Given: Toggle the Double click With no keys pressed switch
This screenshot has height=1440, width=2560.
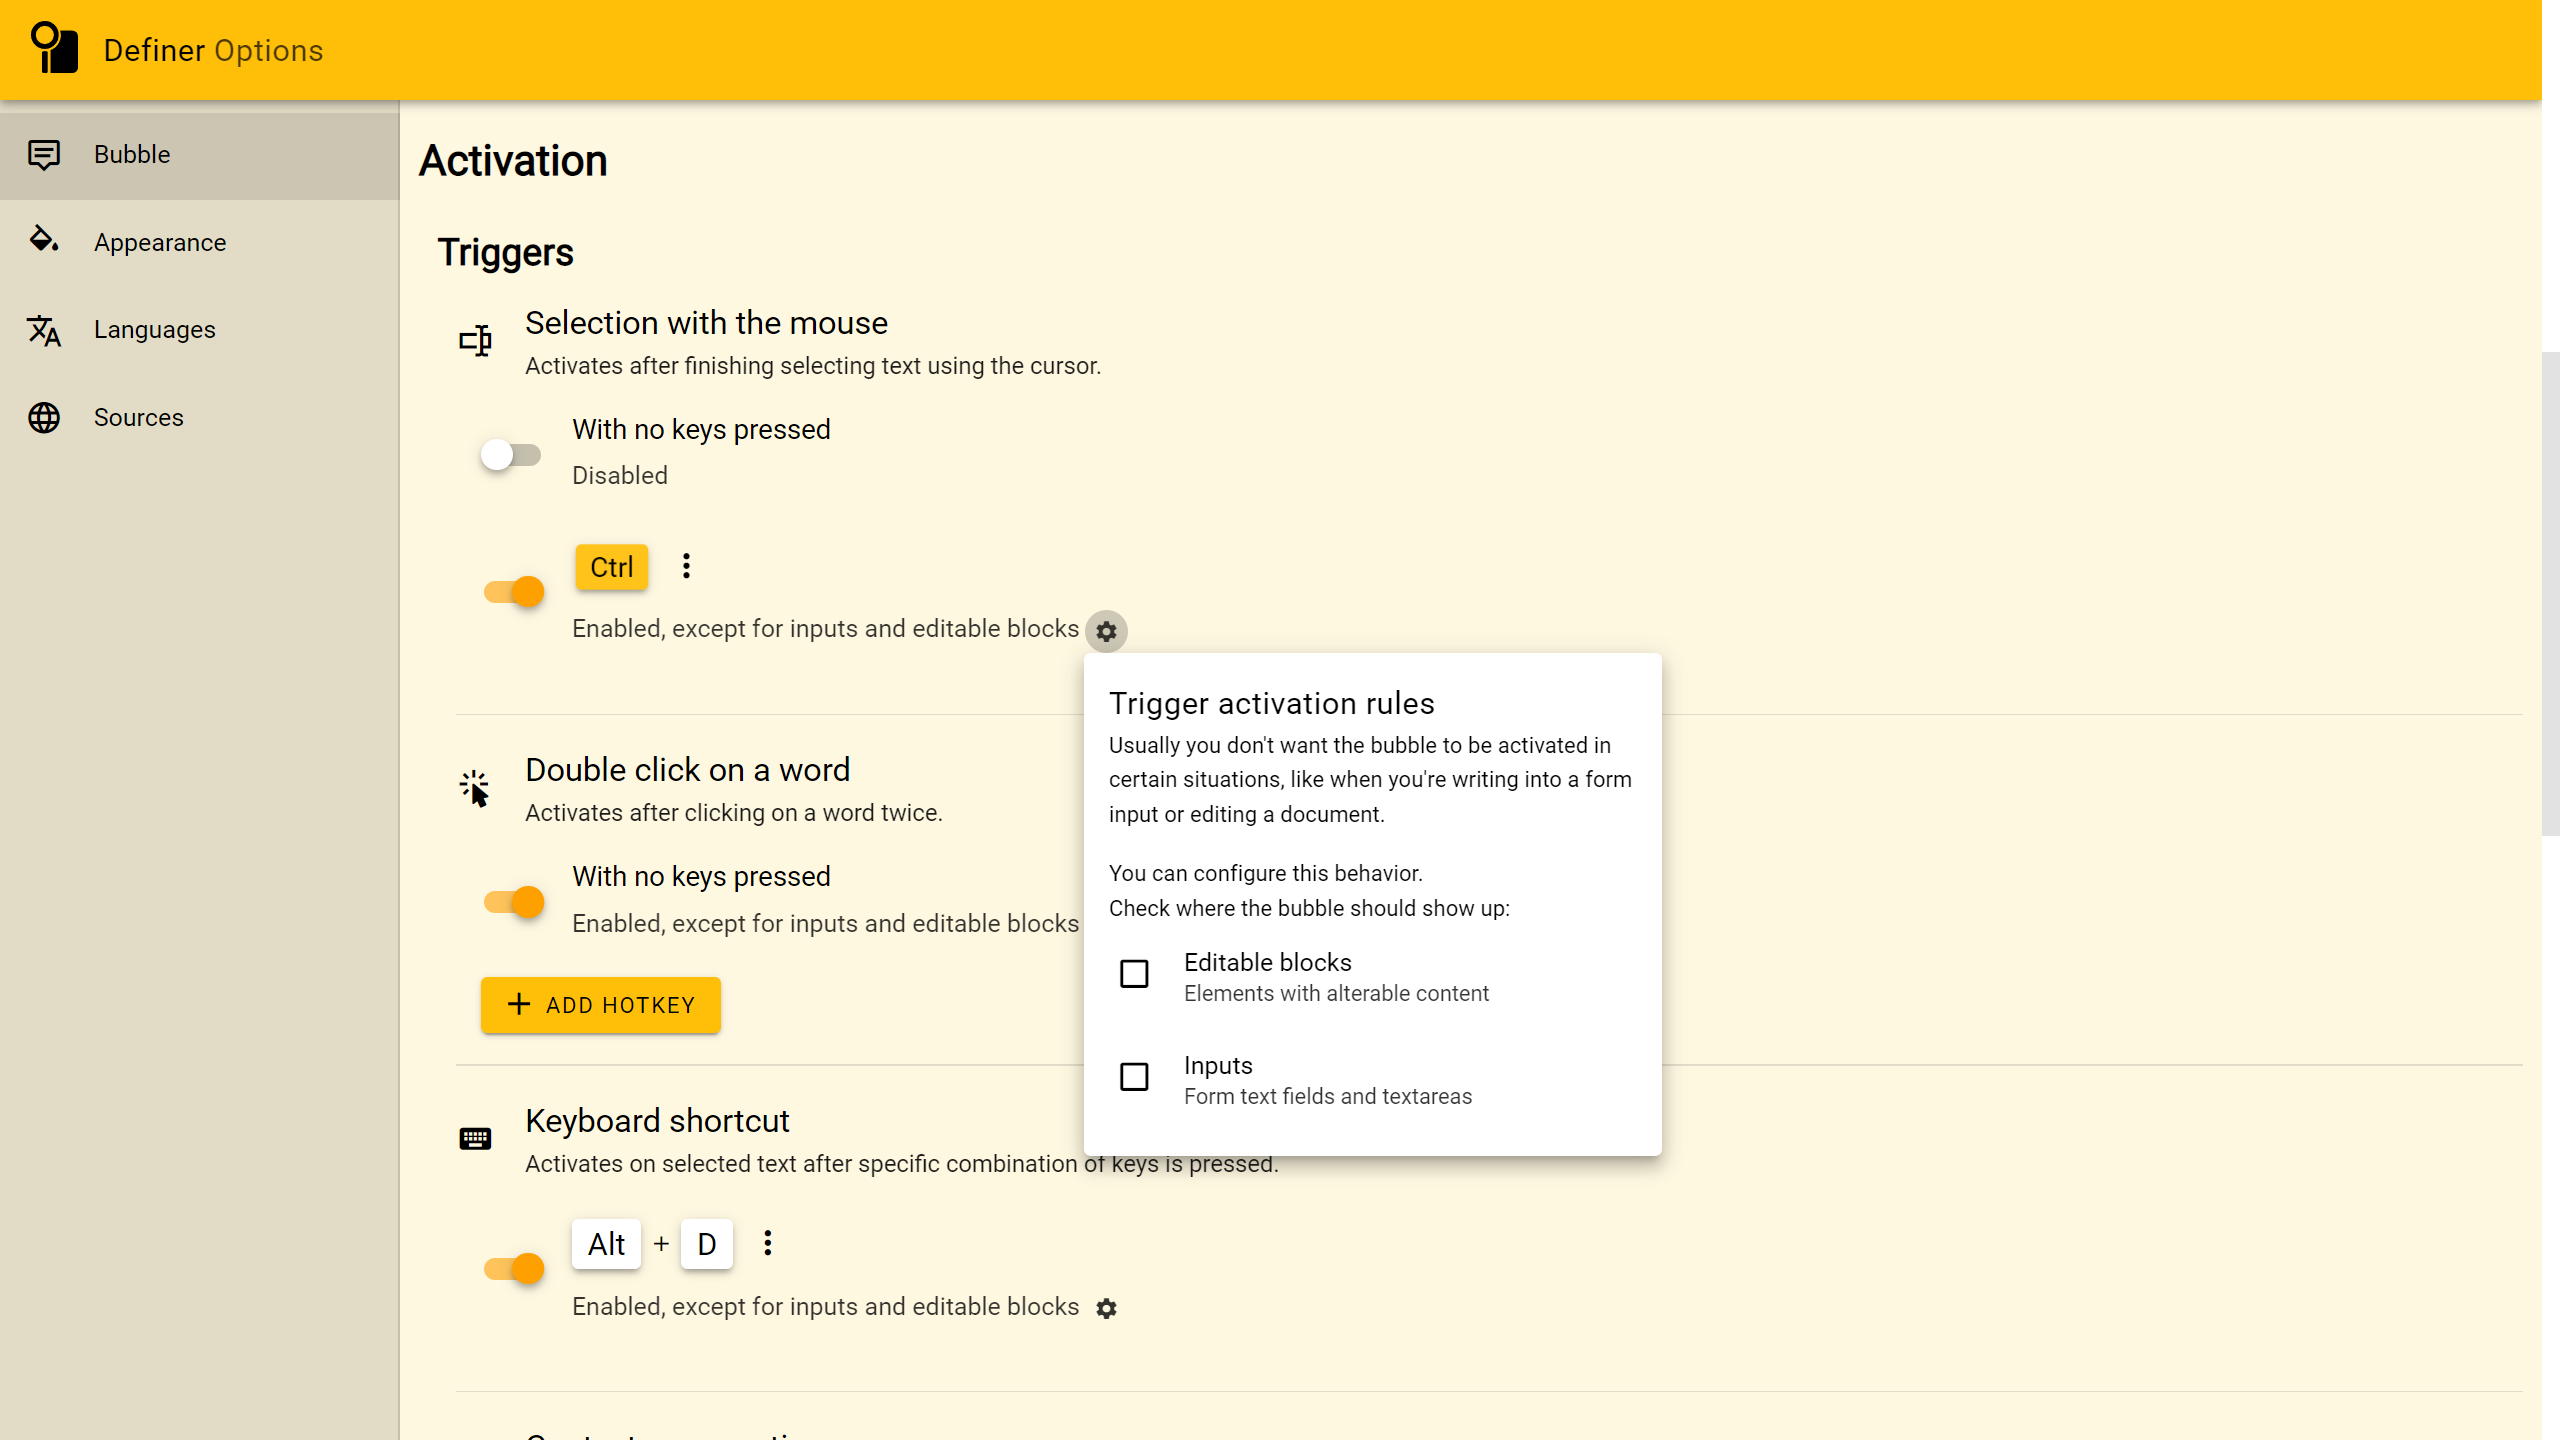Looking at the screenshot, I should (512, 900).
